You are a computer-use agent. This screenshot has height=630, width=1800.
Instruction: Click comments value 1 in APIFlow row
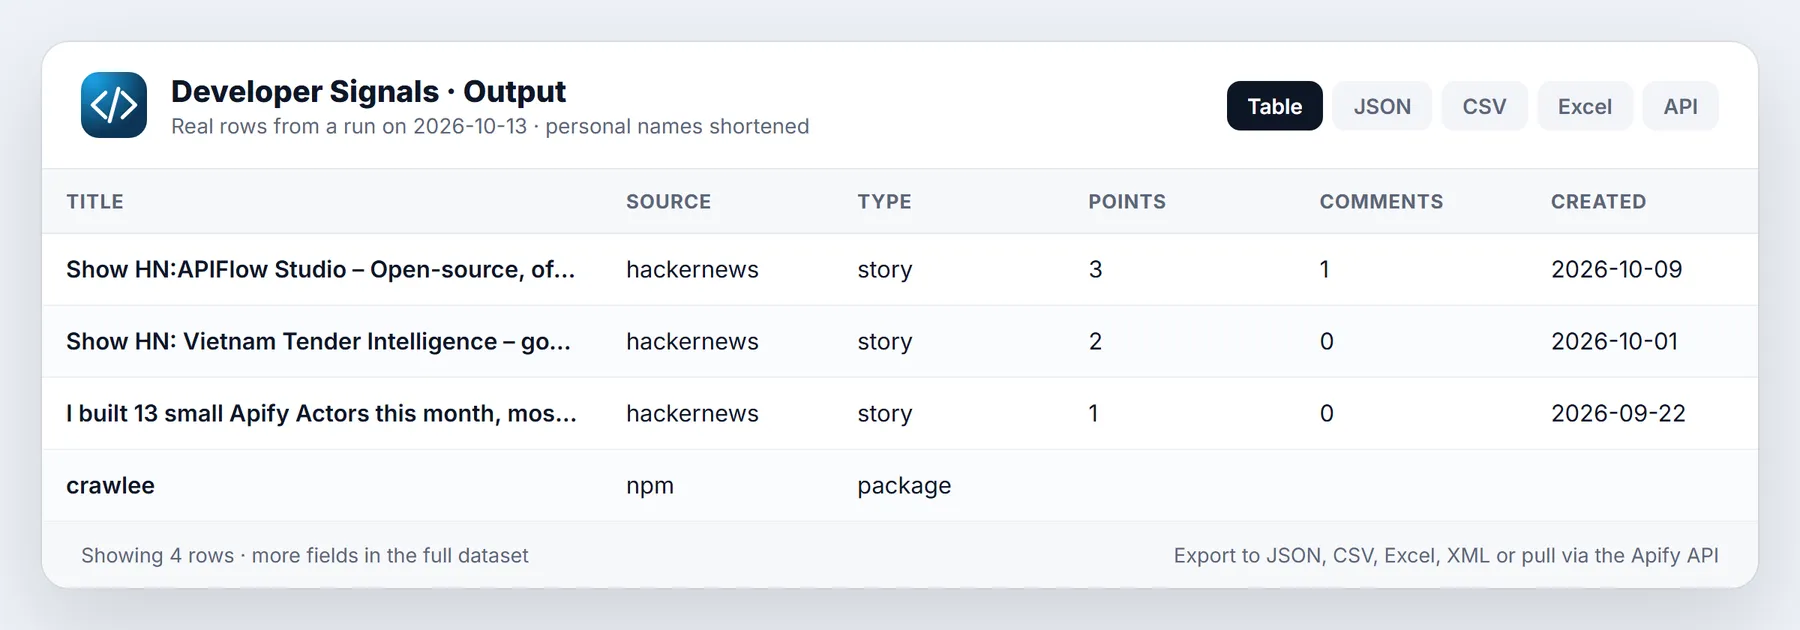[1324, 270]
